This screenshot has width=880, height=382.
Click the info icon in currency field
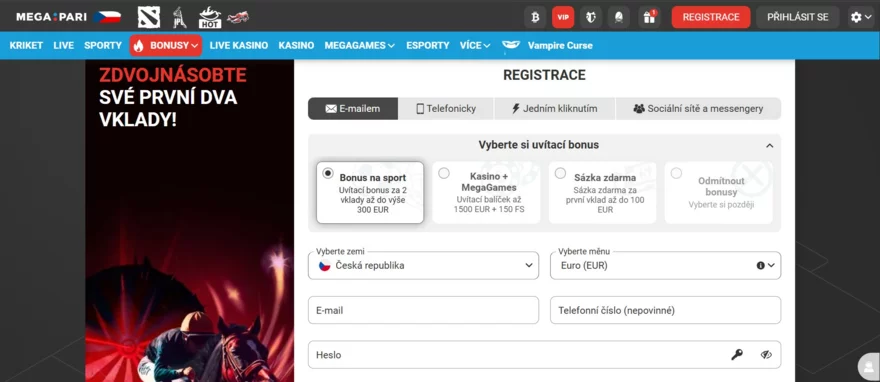point(760,265)
